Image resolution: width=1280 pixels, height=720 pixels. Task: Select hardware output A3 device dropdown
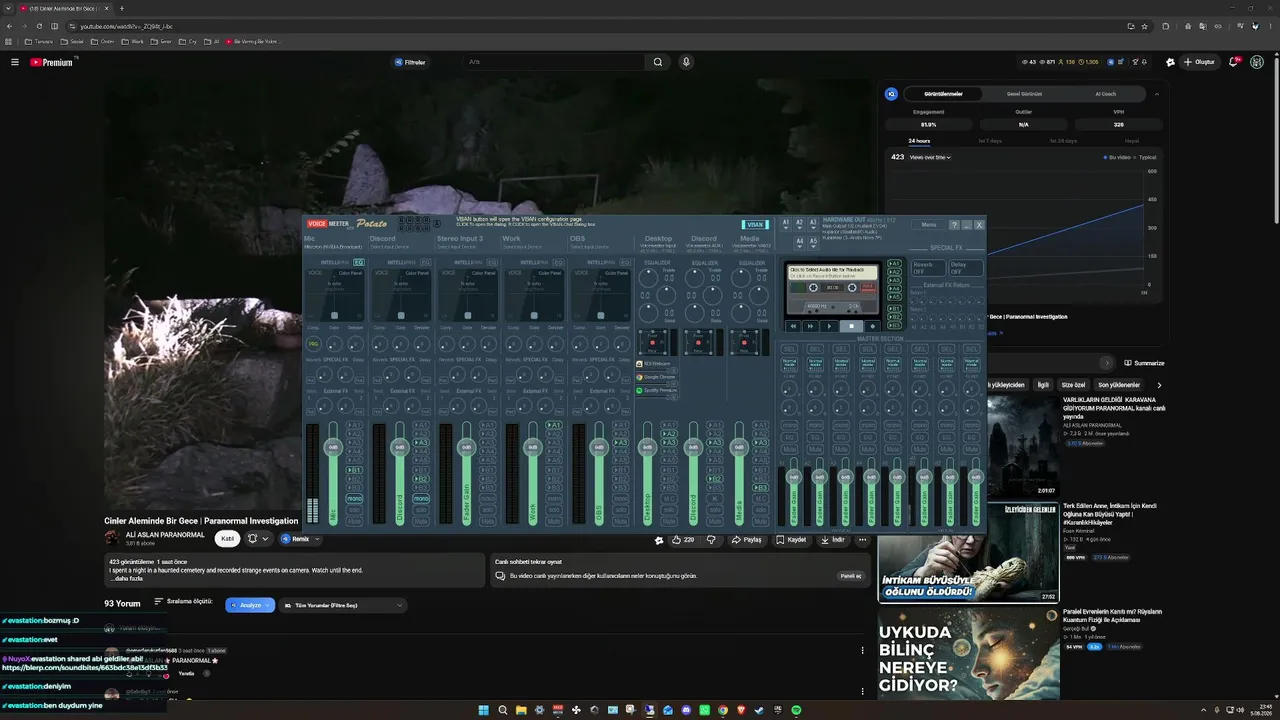pos(813,223)
